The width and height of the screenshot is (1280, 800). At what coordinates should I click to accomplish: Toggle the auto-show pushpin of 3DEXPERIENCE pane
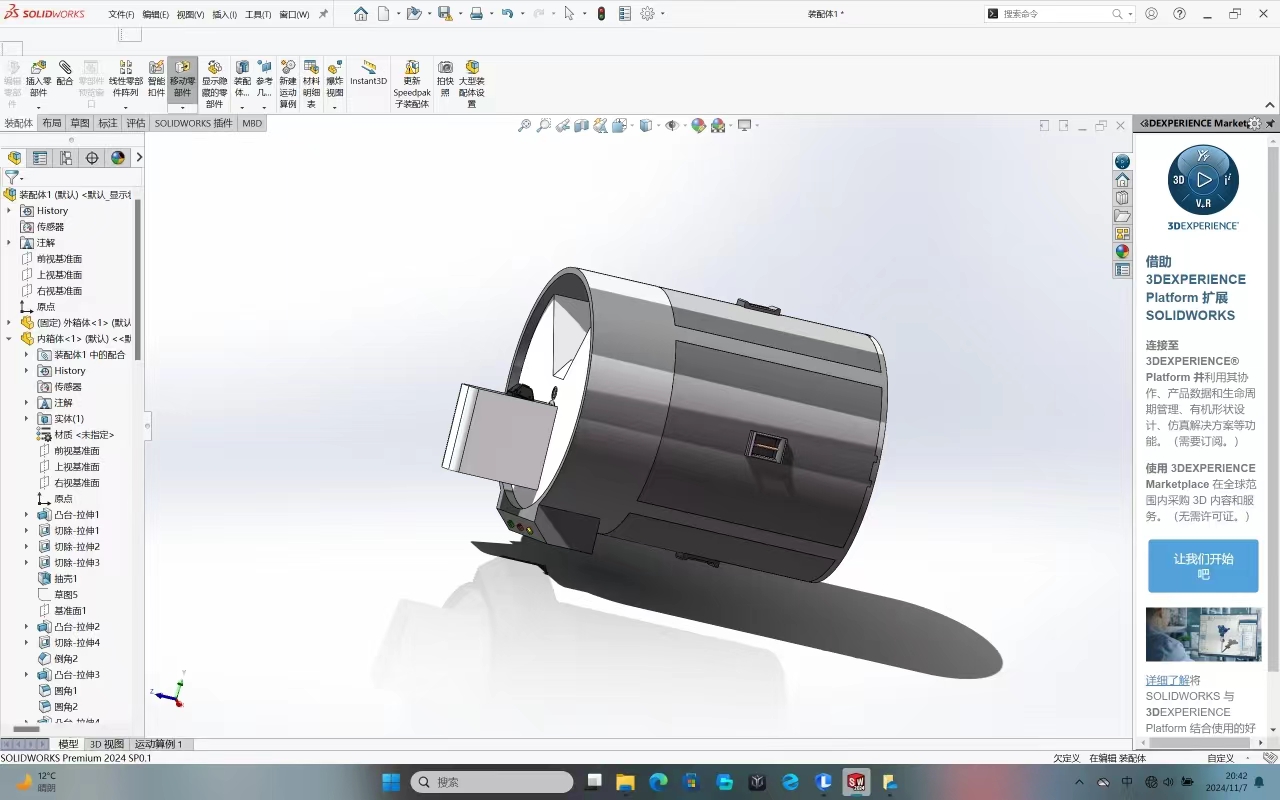pos(1270,123)
